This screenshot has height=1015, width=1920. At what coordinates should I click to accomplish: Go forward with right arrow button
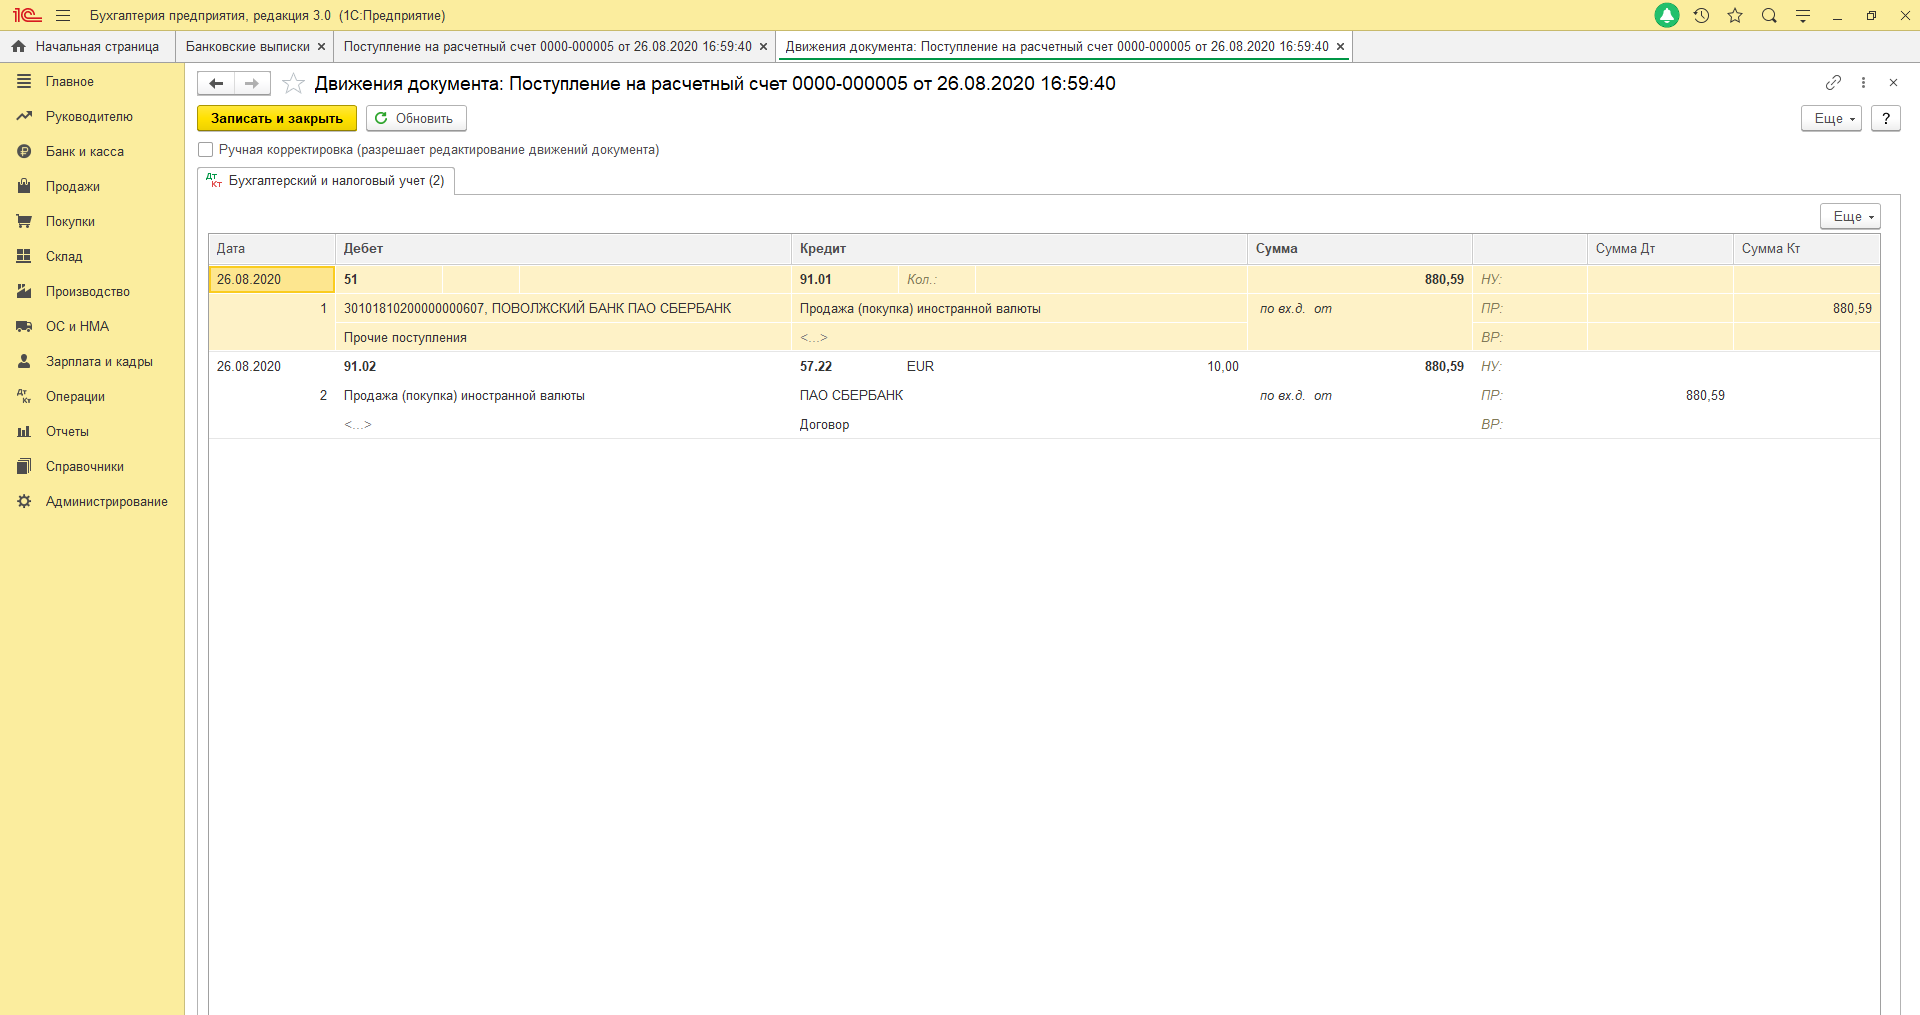click(x=252, y=84)
